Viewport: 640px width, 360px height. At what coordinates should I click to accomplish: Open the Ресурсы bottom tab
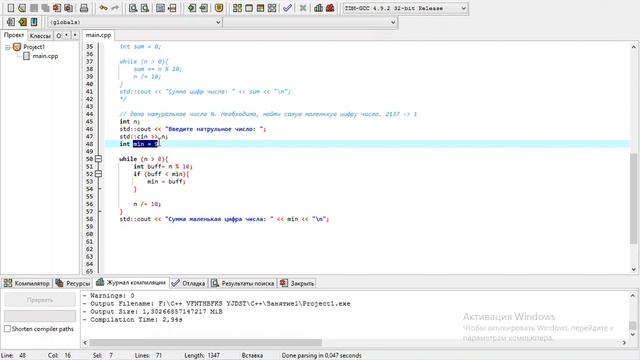pos(73,283)
